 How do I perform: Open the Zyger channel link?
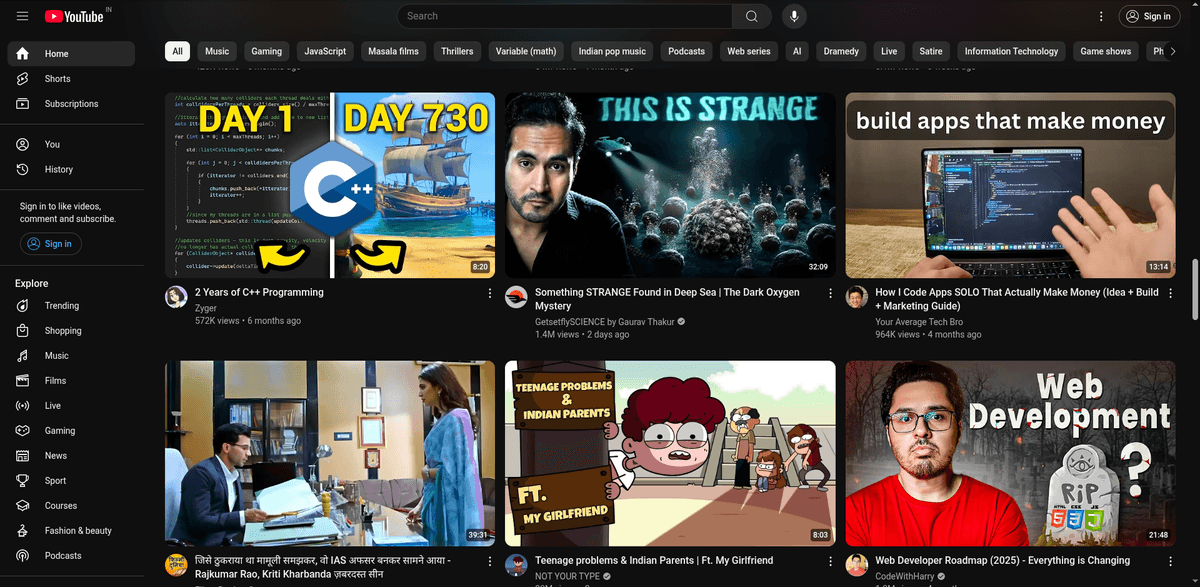pyautogui.click(x=206, y=308)
